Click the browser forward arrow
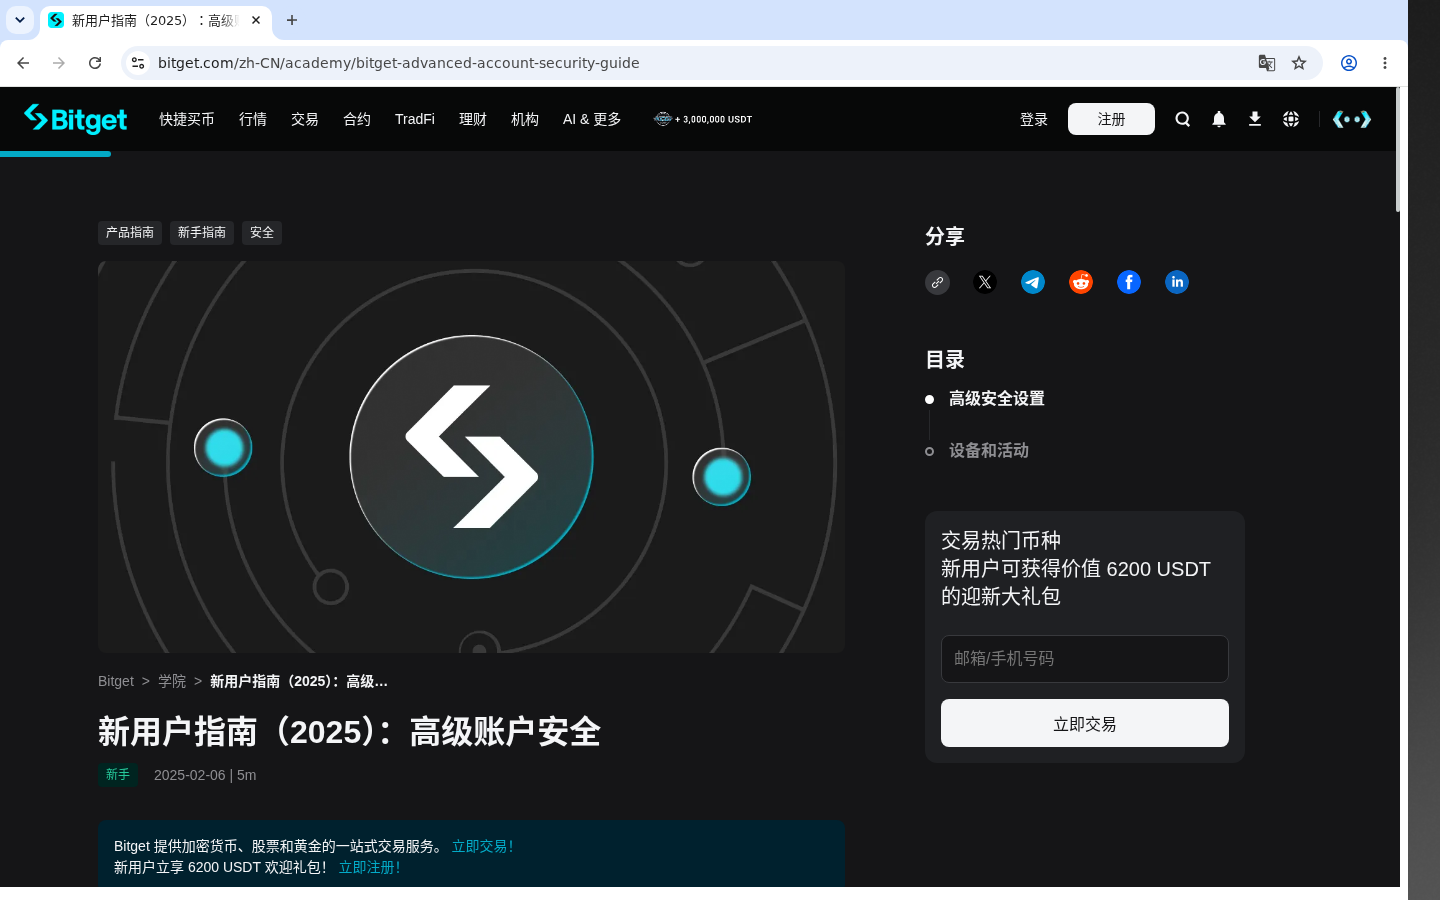Viewport: 1440px width, 900px height. [x=59, y=63]
